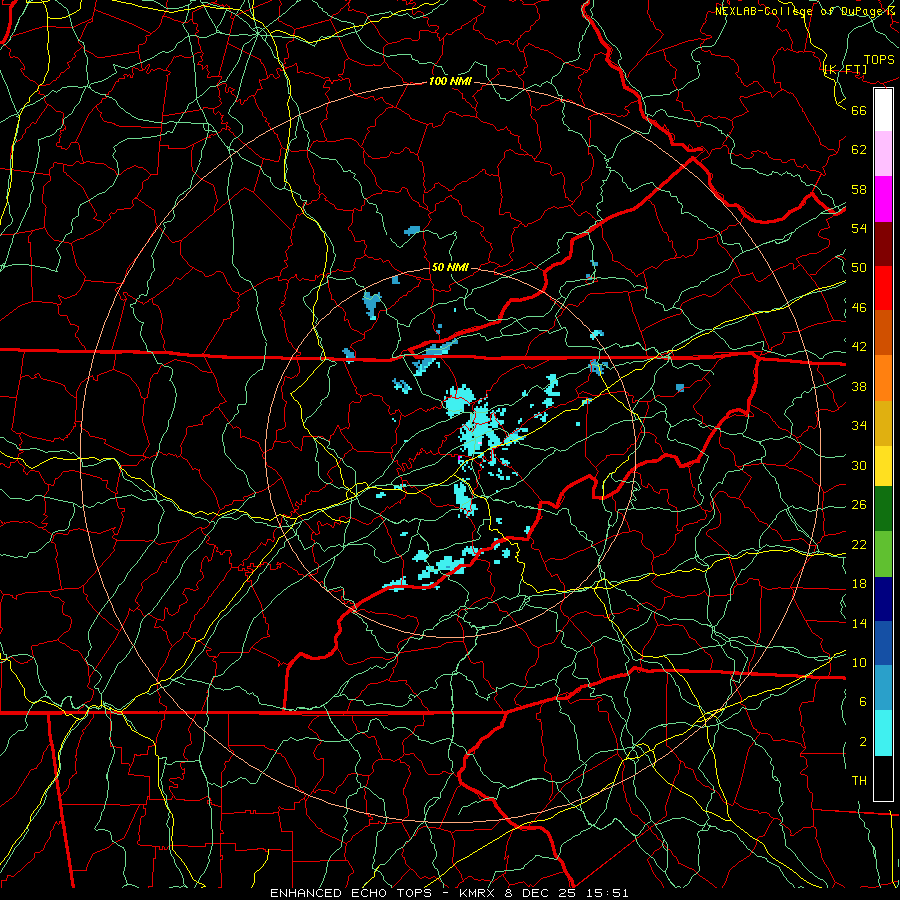The width and height of the screenshot is (900, 900).
Task: Select the legend value 22
Action: (859, 545)
